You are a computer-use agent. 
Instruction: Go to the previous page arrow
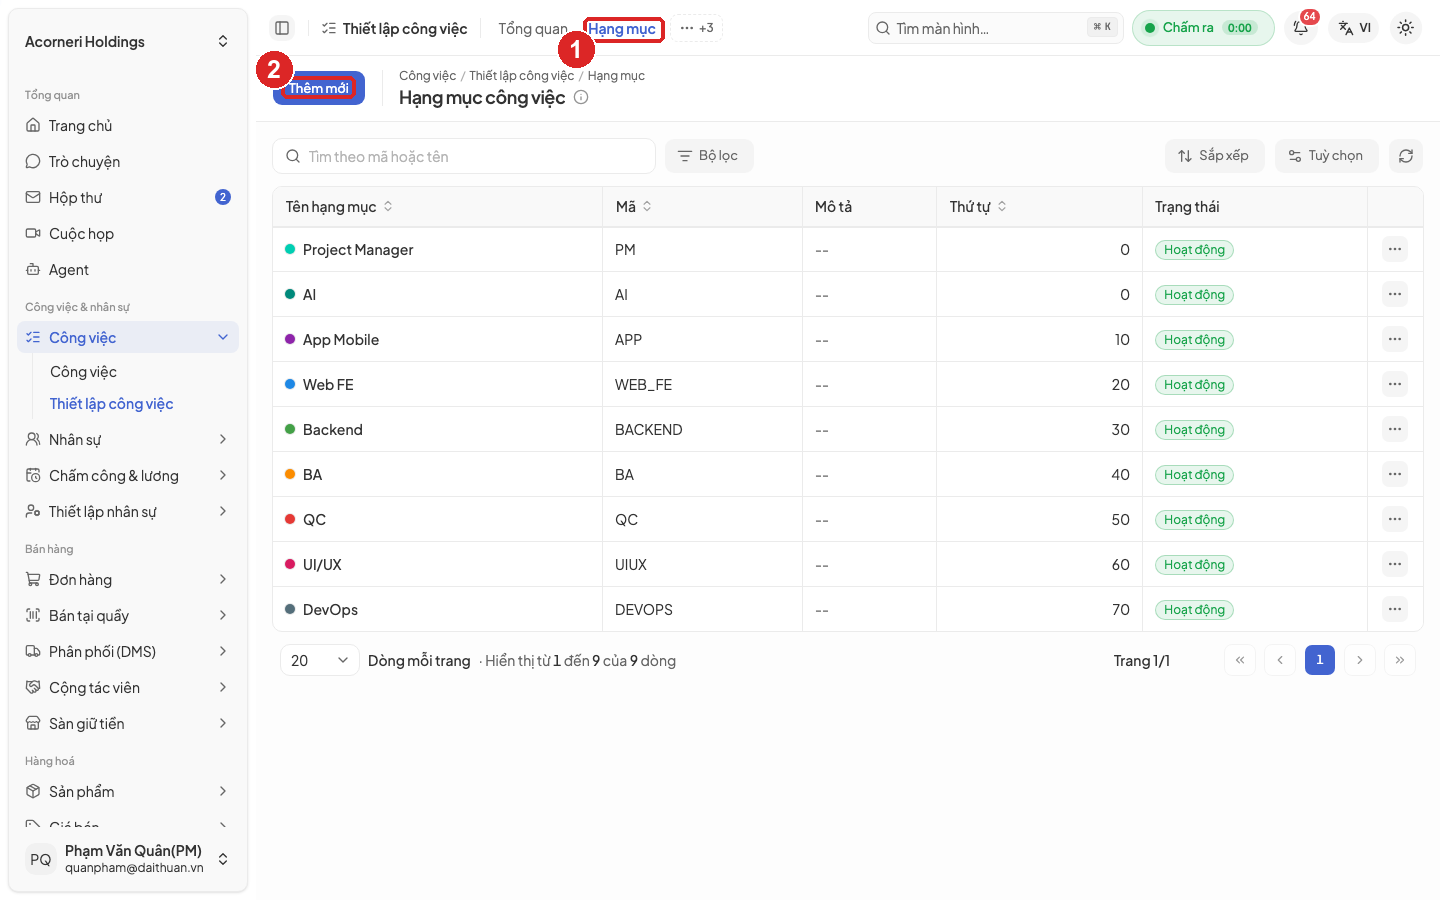1280,660
